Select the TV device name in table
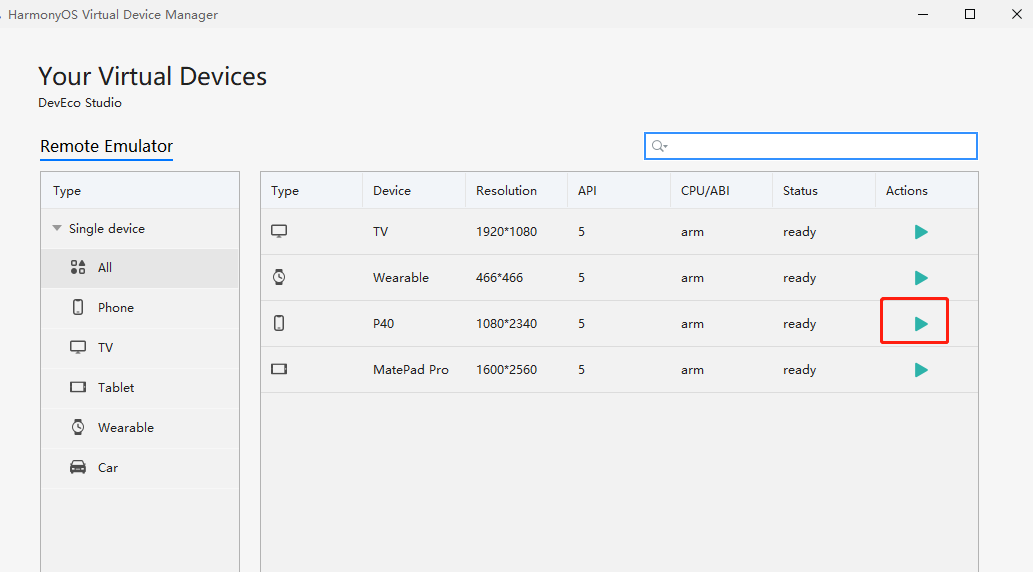 click(380, 232)
